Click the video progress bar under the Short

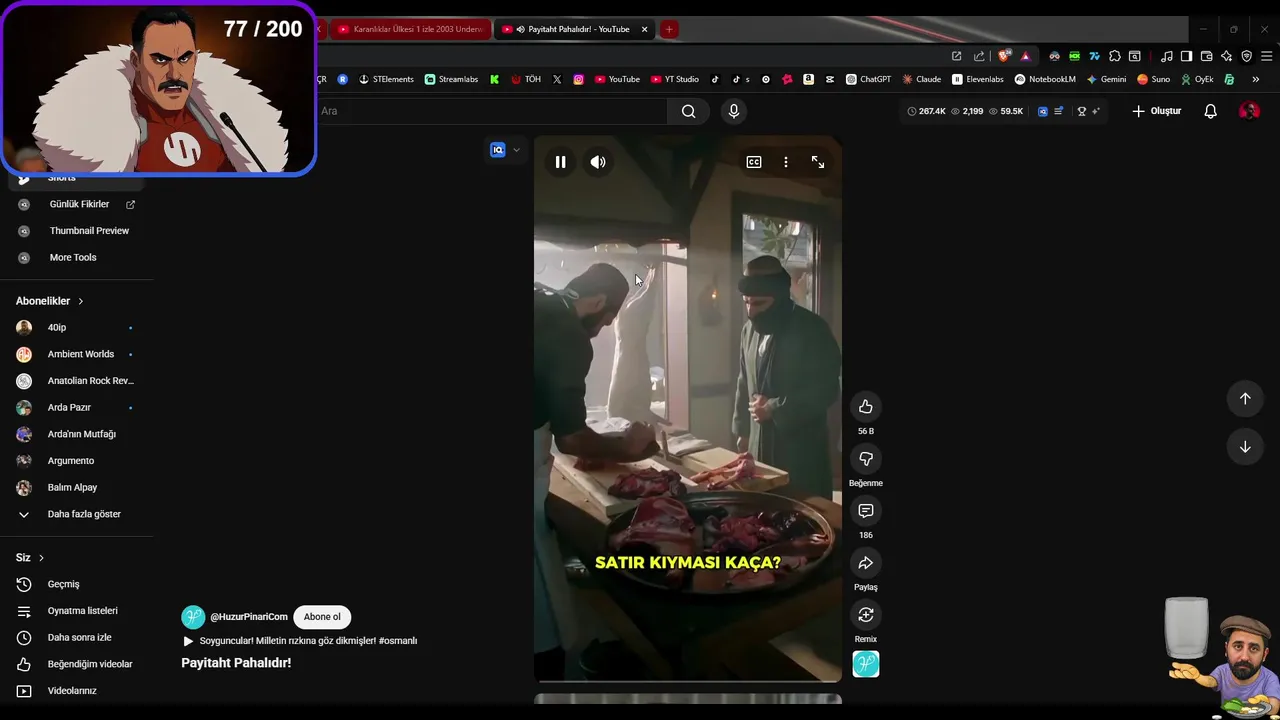click(x=688, y=681)
